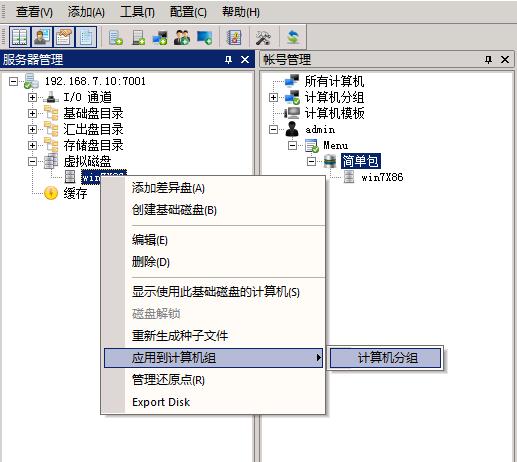
Task: Open the hammer and wrench tools icon
Action: point(263,37)
